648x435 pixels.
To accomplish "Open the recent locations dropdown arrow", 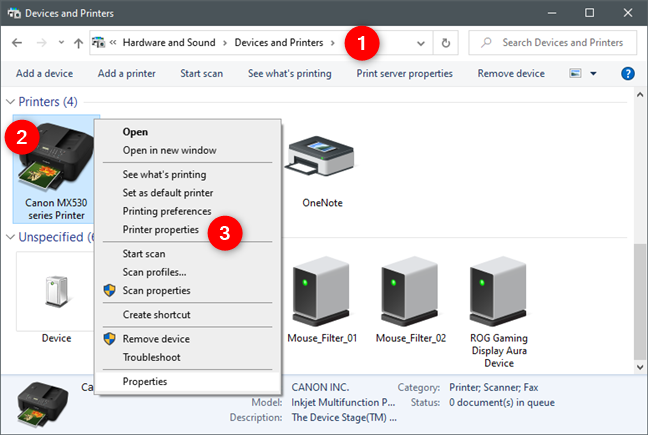I will coord(61,43).
